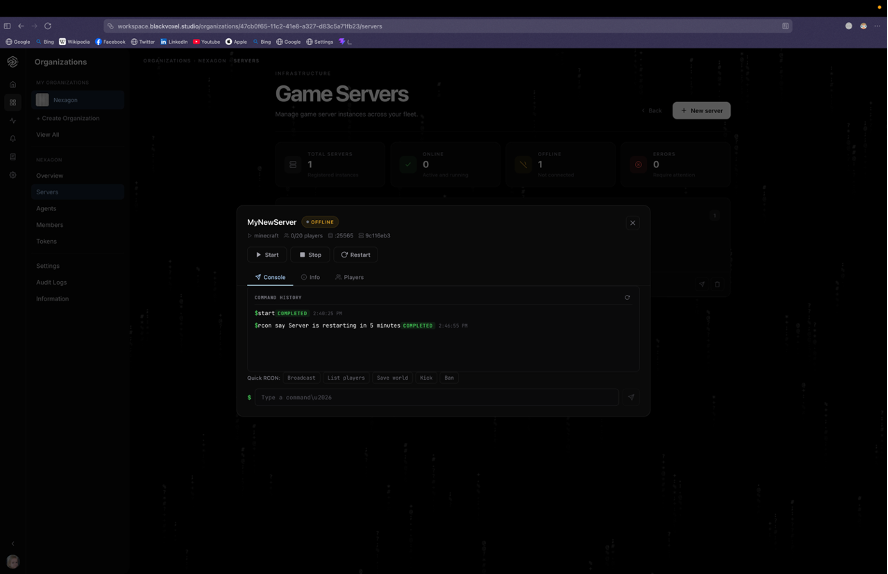Open the home icon in the rail
Image resolution: width=888 pixels, height=574 pixels.
pos(12,84)
